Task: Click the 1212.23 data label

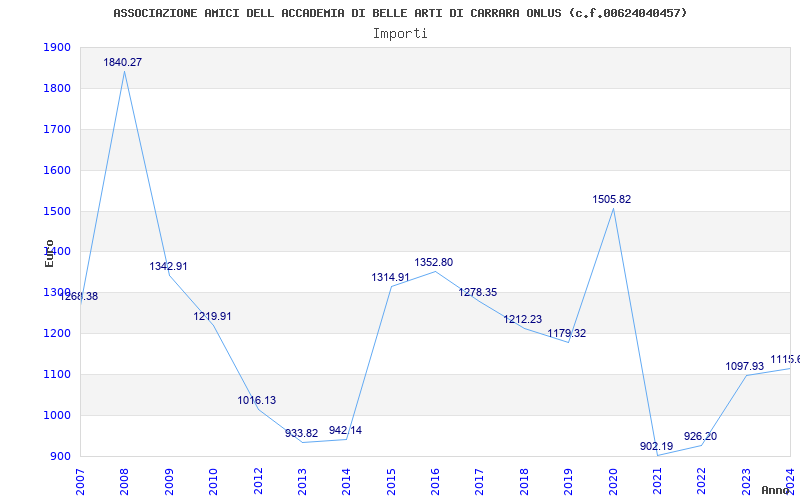Action: click(x=522, y=319)
